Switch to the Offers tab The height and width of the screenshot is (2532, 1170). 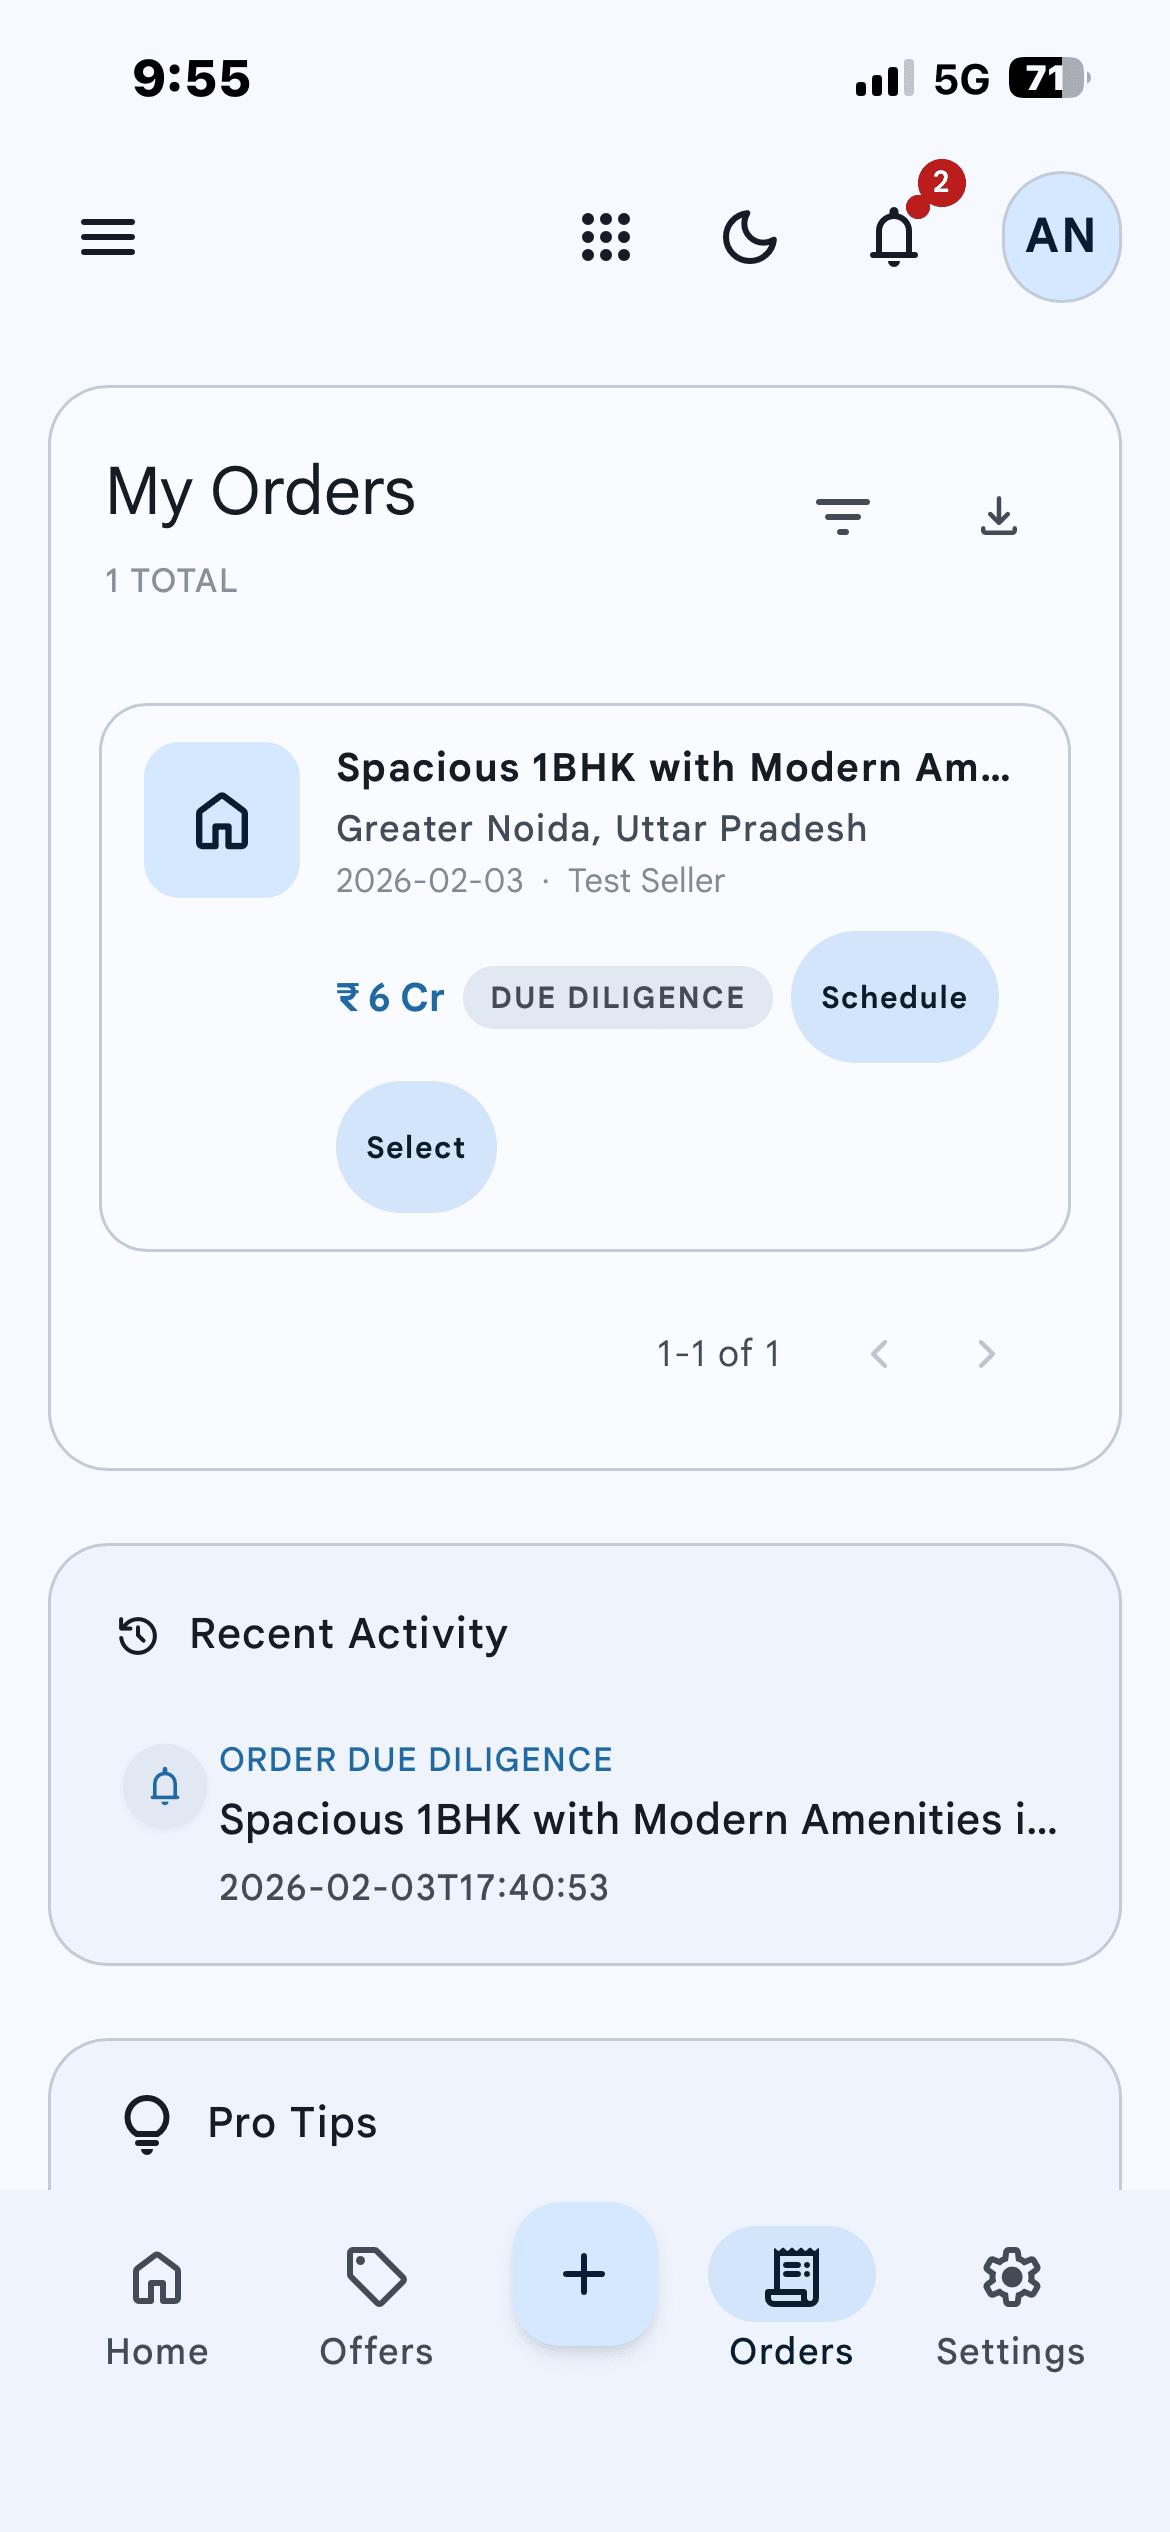[x=376, y=2300]
